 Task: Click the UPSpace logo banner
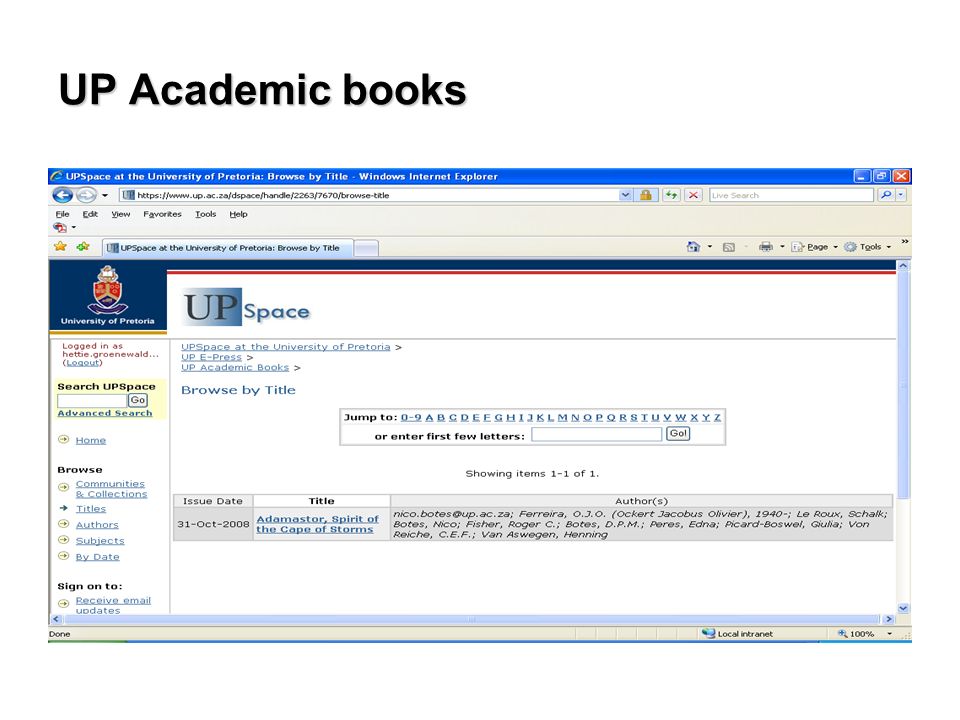247,307
